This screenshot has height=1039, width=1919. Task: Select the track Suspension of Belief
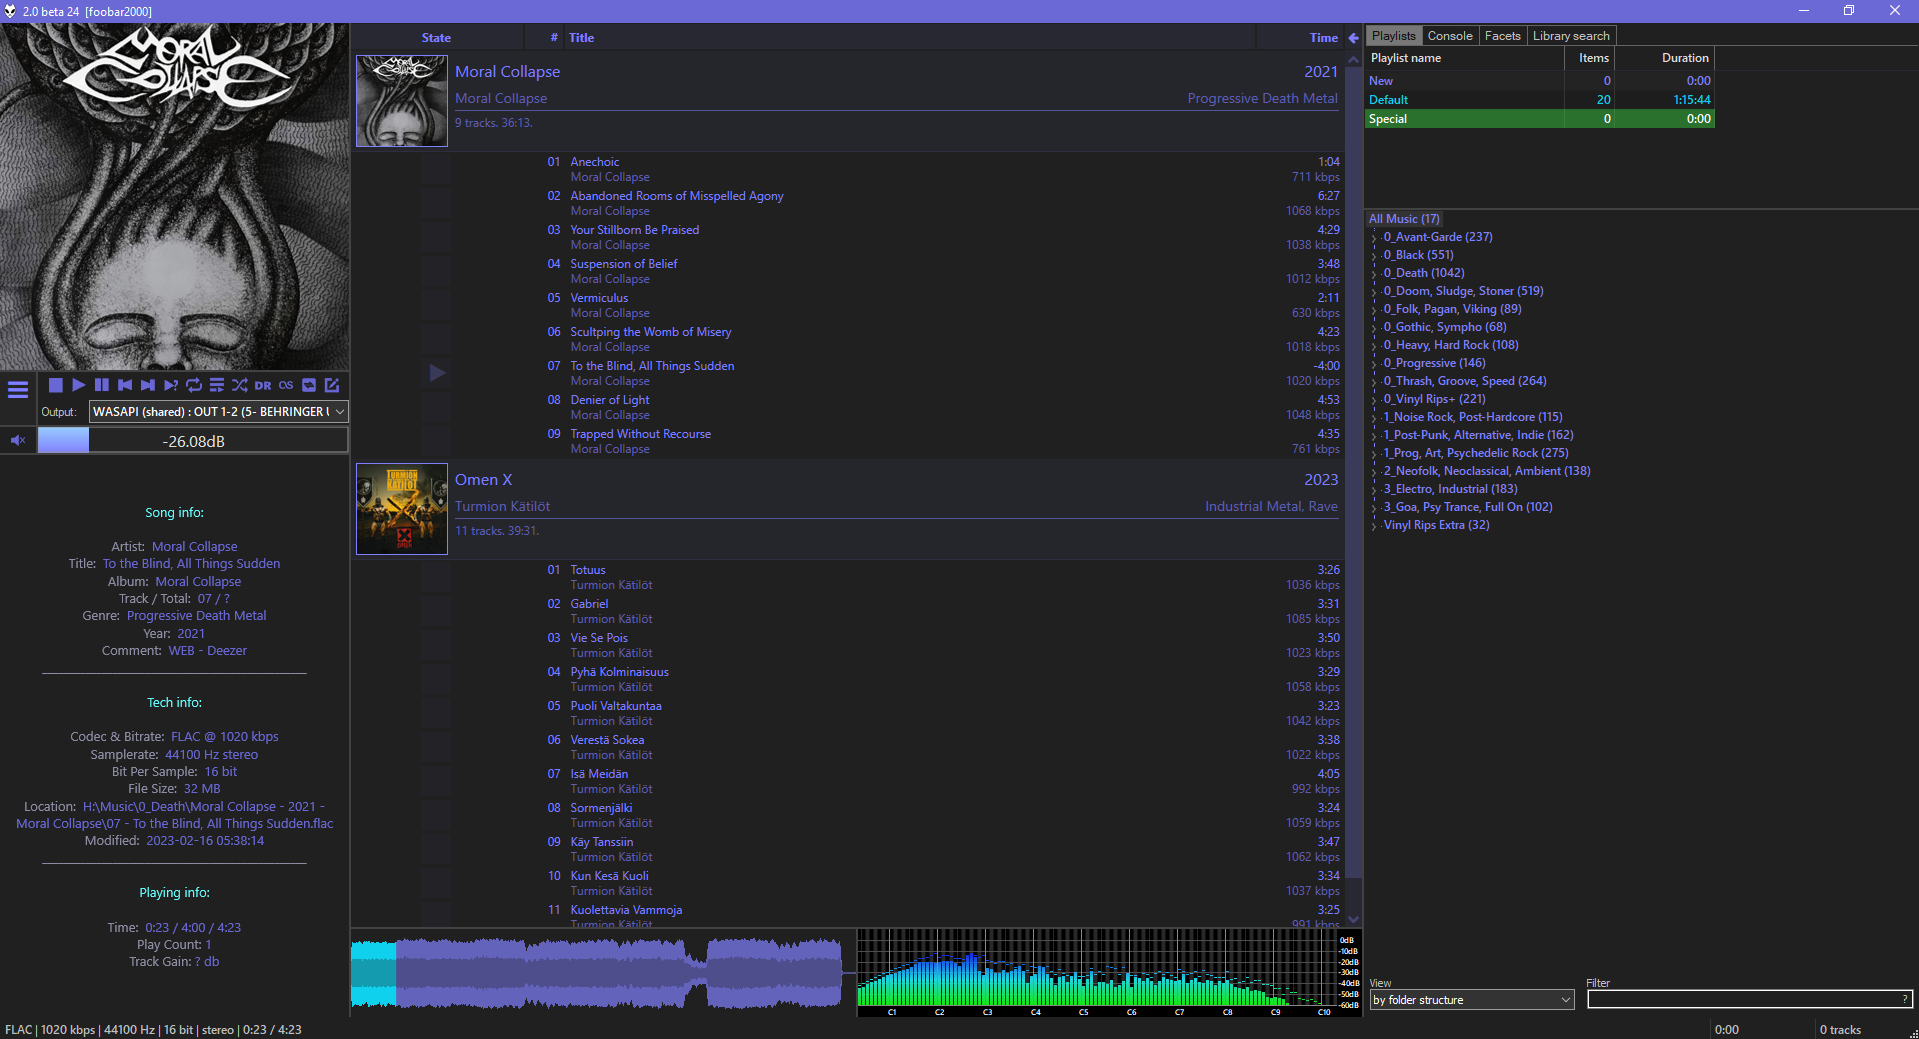click(624, 264)
